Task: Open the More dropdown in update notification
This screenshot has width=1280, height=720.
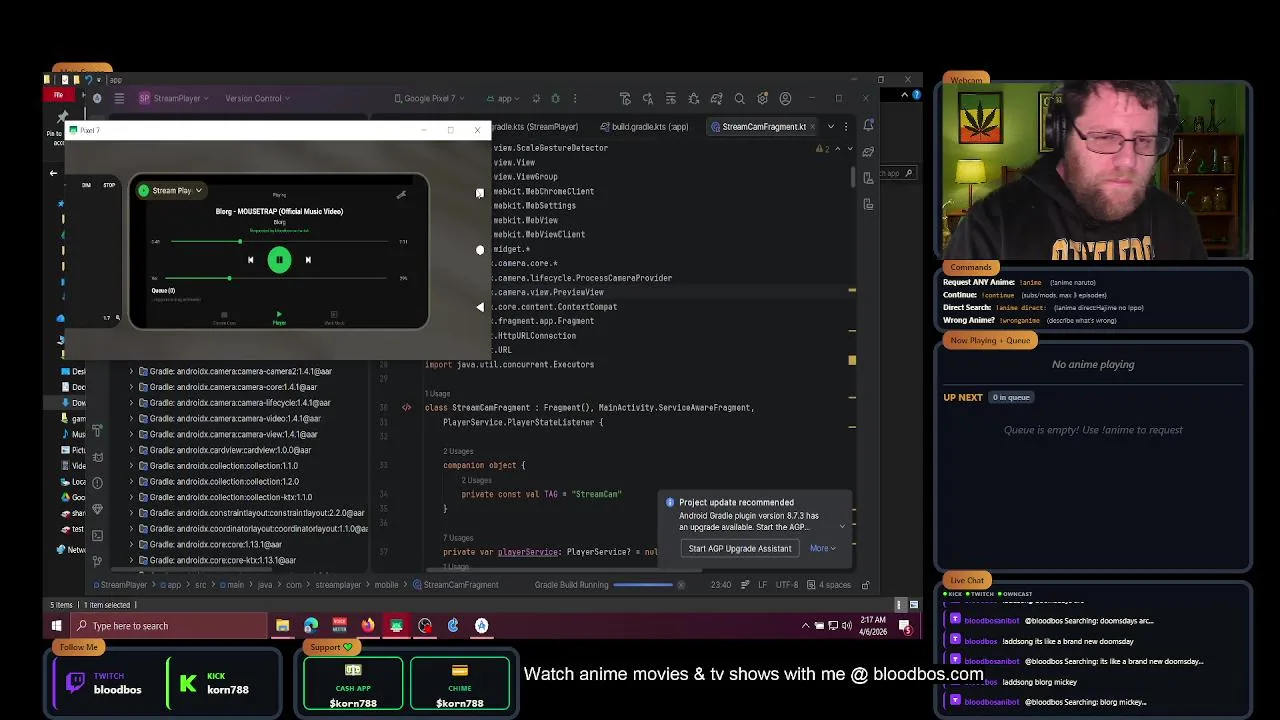Action: (822, 548)
